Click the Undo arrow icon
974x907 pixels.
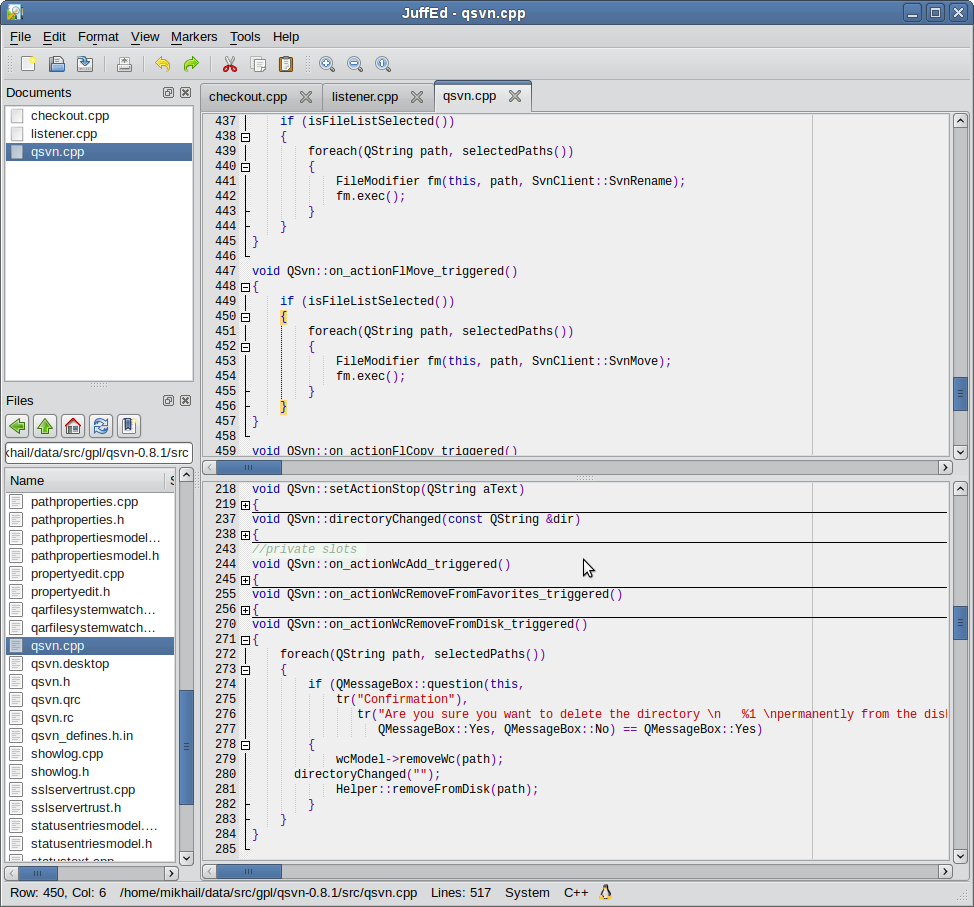pos(163,64)
